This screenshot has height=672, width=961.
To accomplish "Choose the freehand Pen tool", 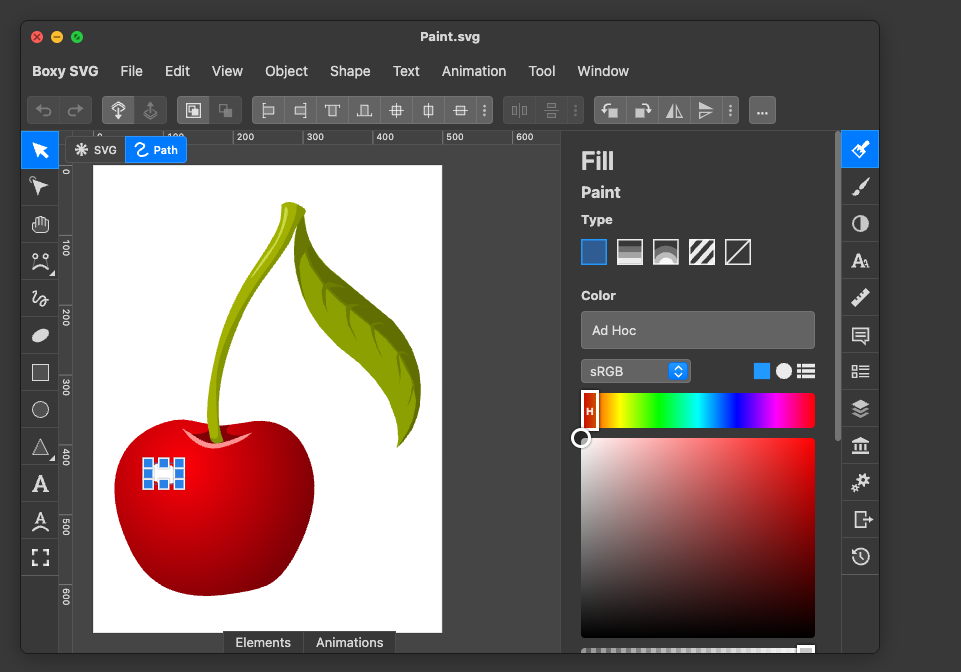I will pos(40,298).
